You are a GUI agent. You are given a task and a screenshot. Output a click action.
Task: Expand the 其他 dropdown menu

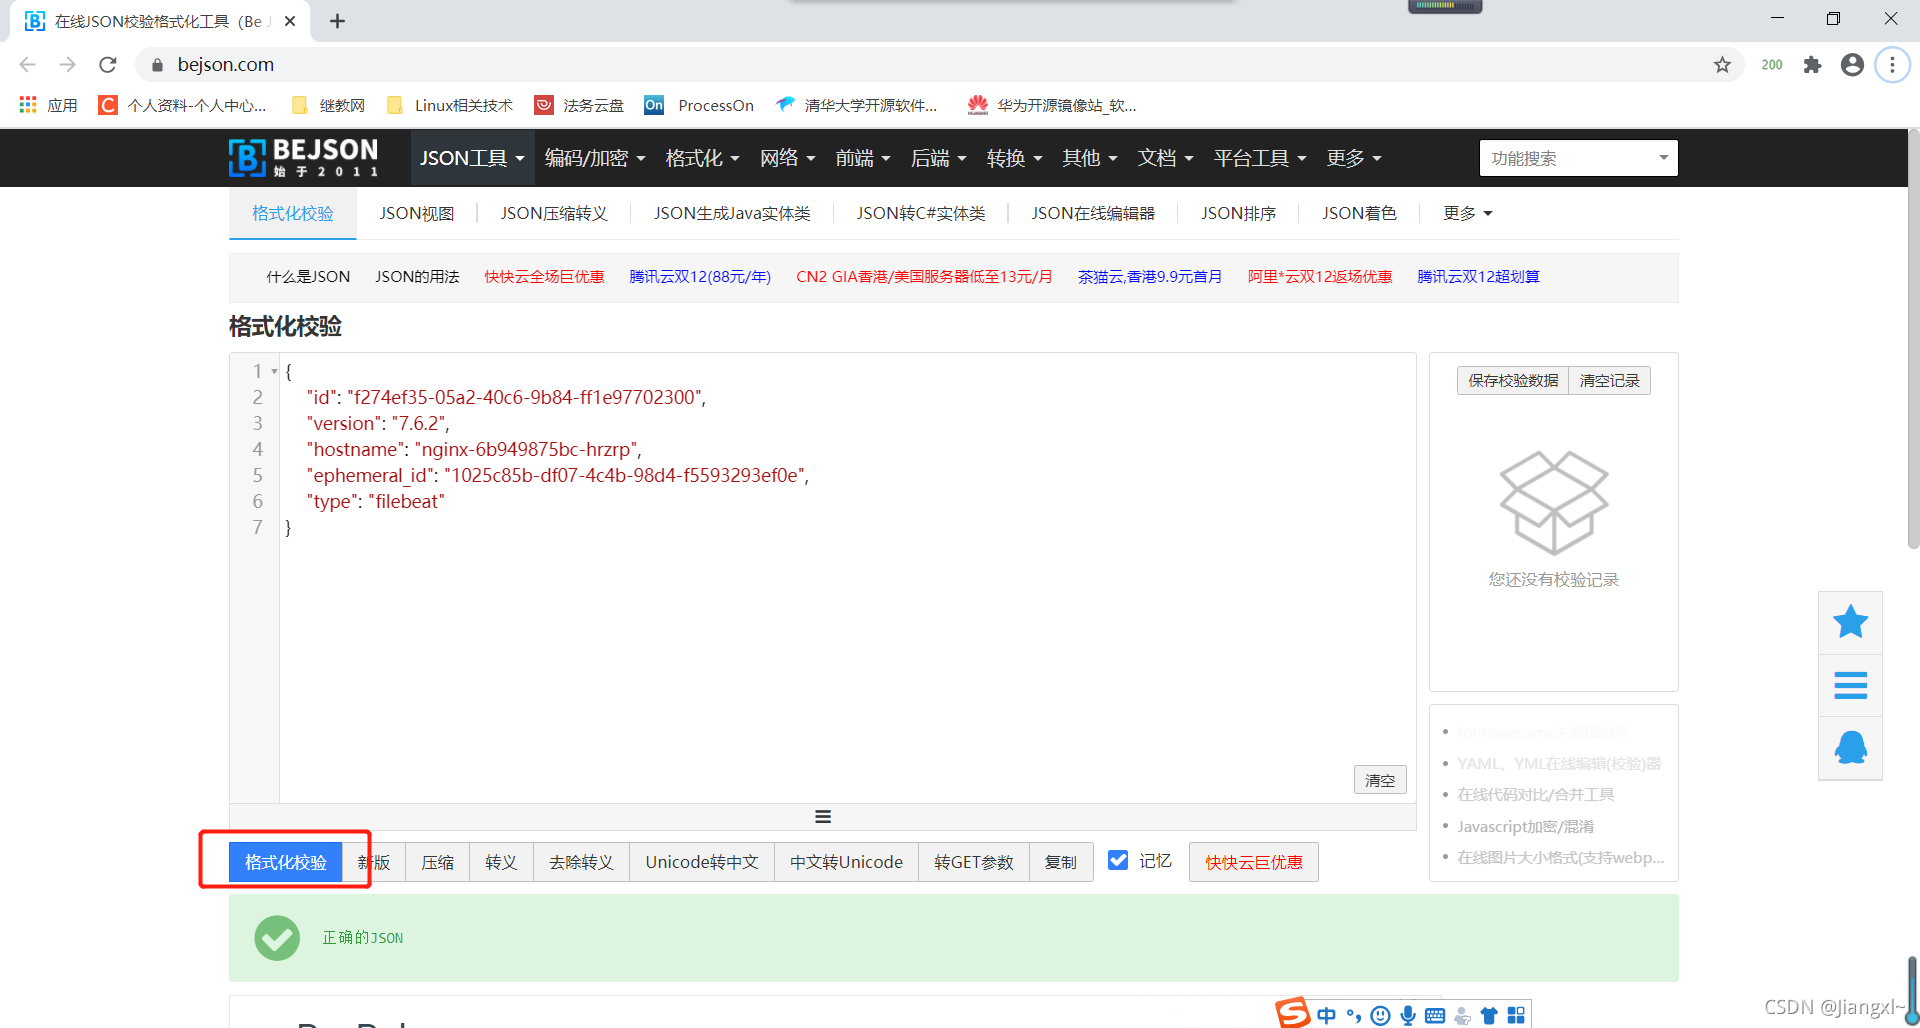1090,158
